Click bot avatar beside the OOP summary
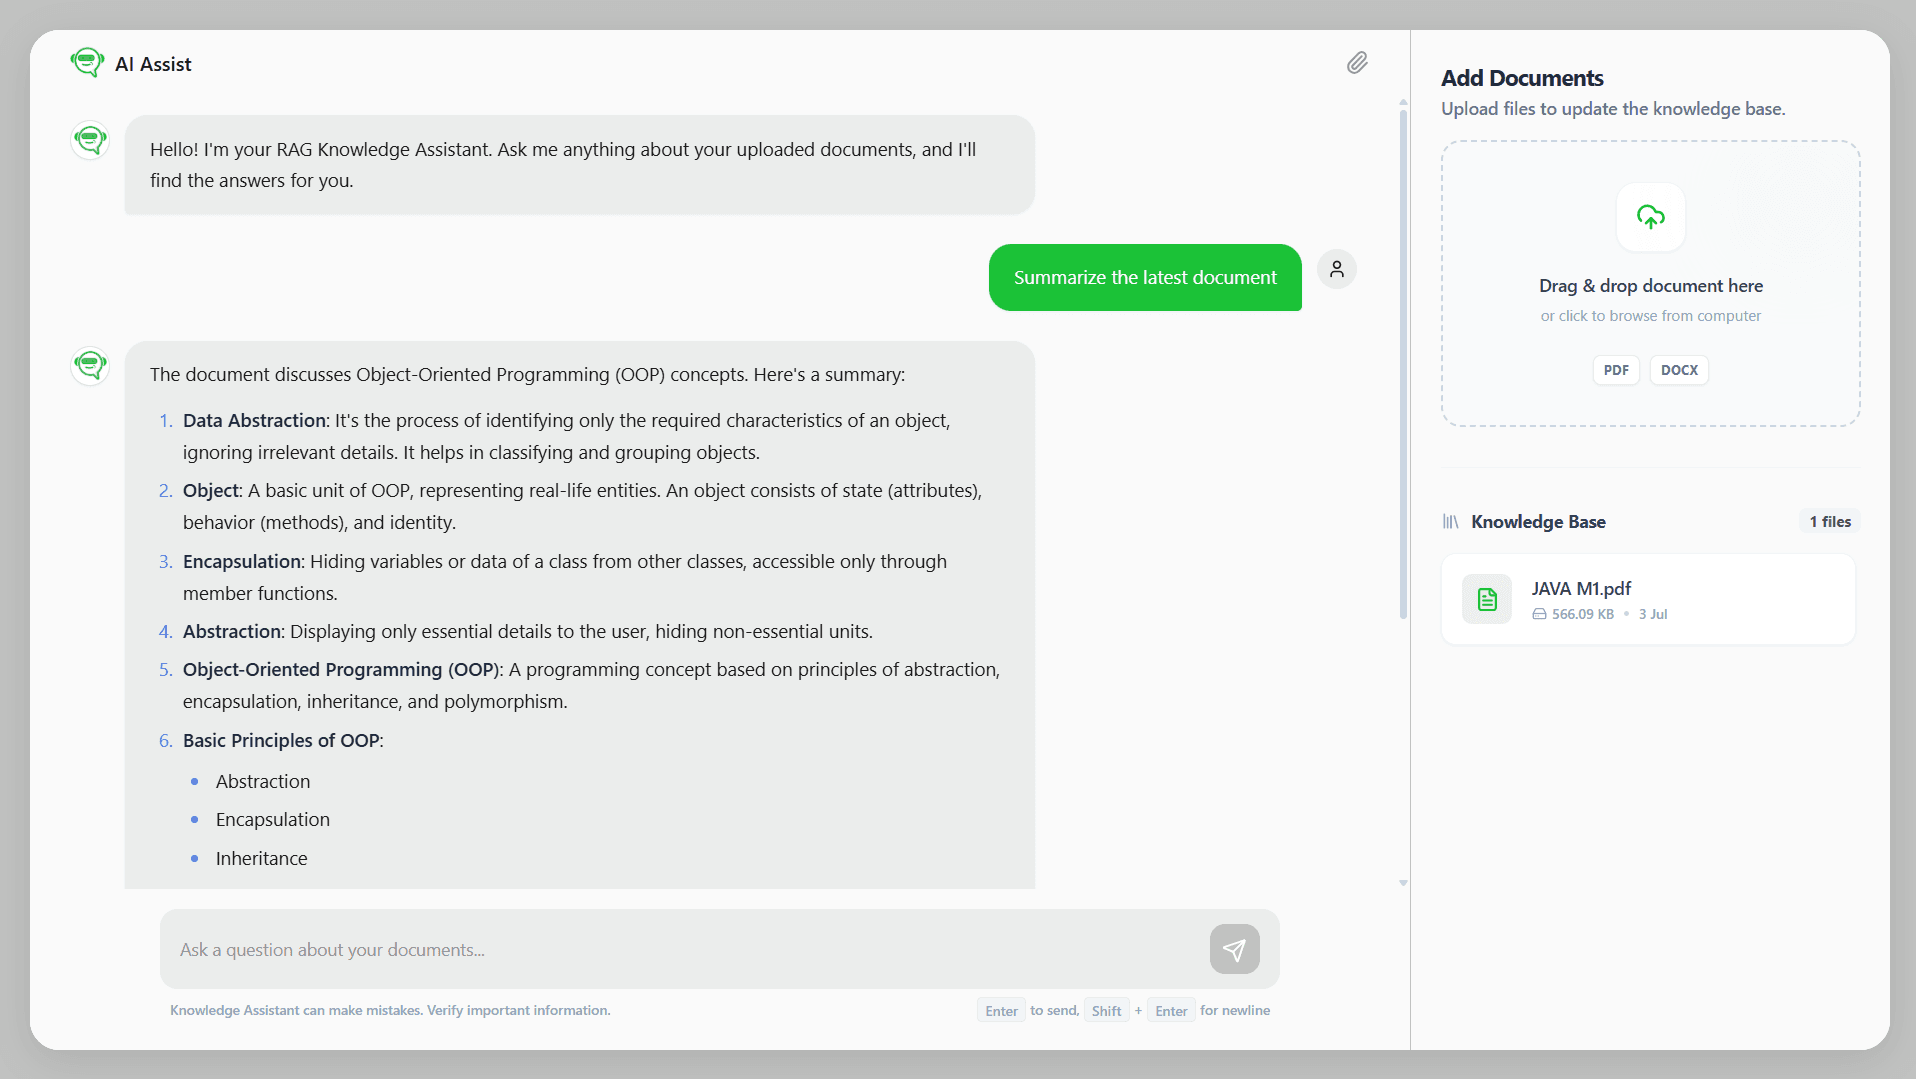This screenshot has width=1916, height=1079. [90, 366]
